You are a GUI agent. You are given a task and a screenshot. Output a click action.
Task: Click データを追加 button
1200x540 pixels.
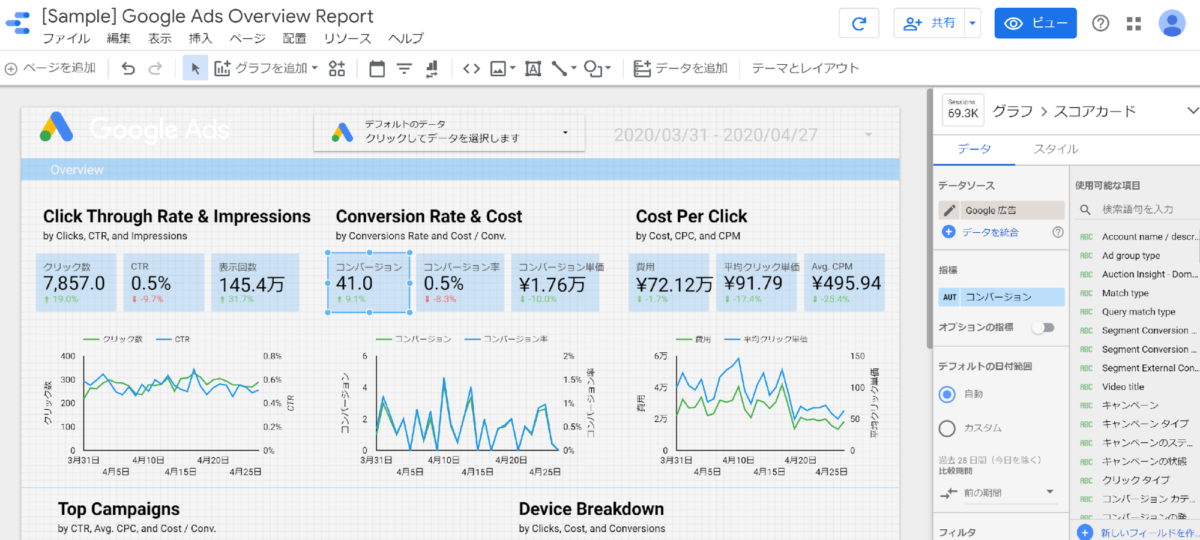coord(680,68)
